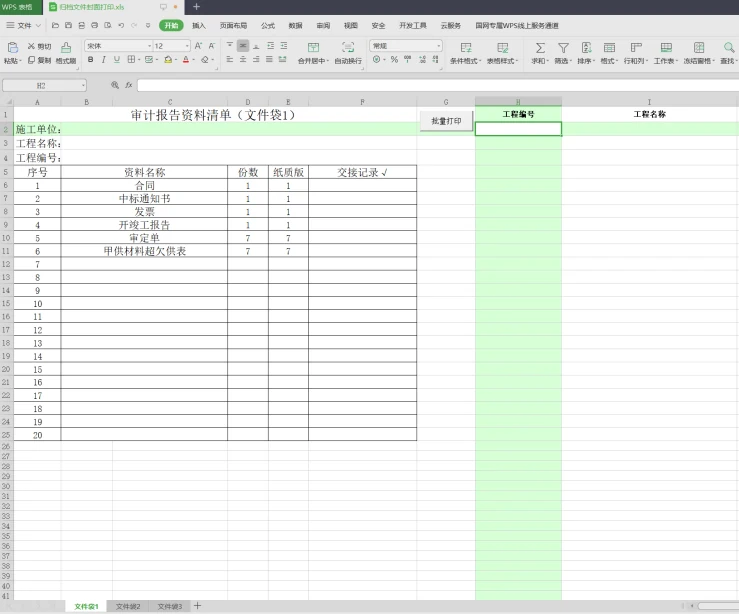Viewport: 739px width, 614px height.
Task: Click the Thousands separator icon
Action: tap(407, 59)
